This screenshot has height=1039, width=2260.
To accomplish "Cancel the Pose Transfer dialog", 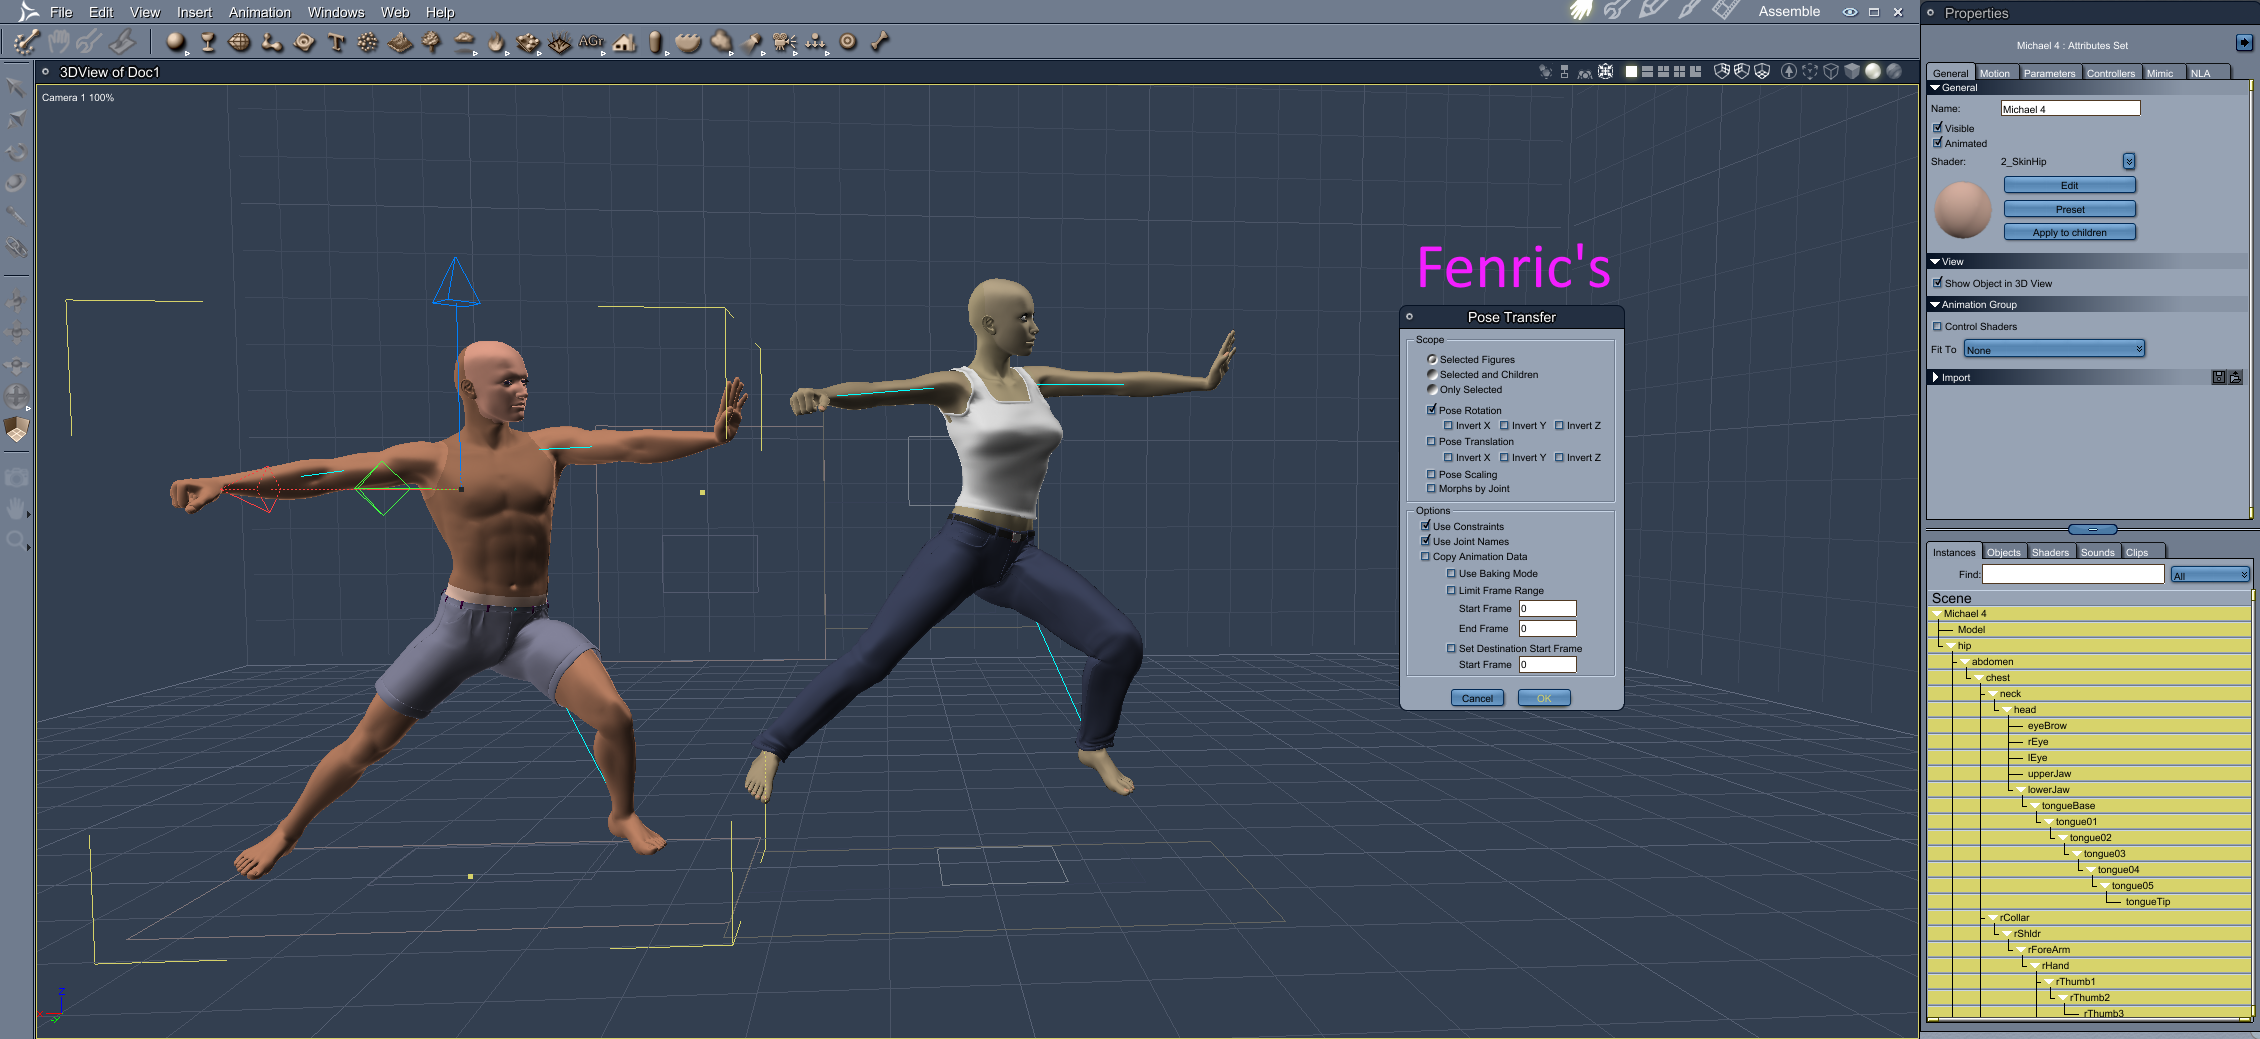I will (x=1477, y=698).
